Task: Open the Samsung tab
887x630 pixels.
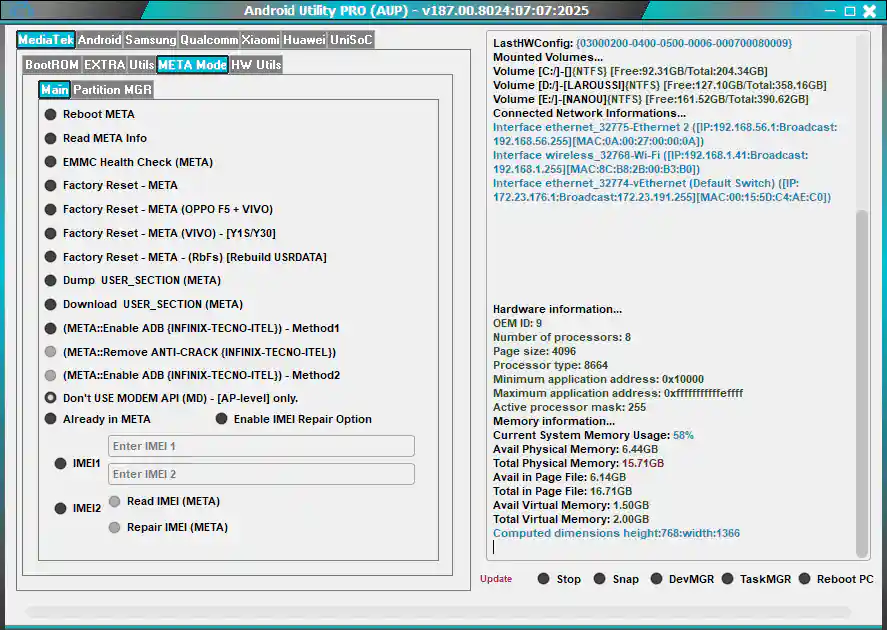Action: pyautogui.click(x=150, y=40)
